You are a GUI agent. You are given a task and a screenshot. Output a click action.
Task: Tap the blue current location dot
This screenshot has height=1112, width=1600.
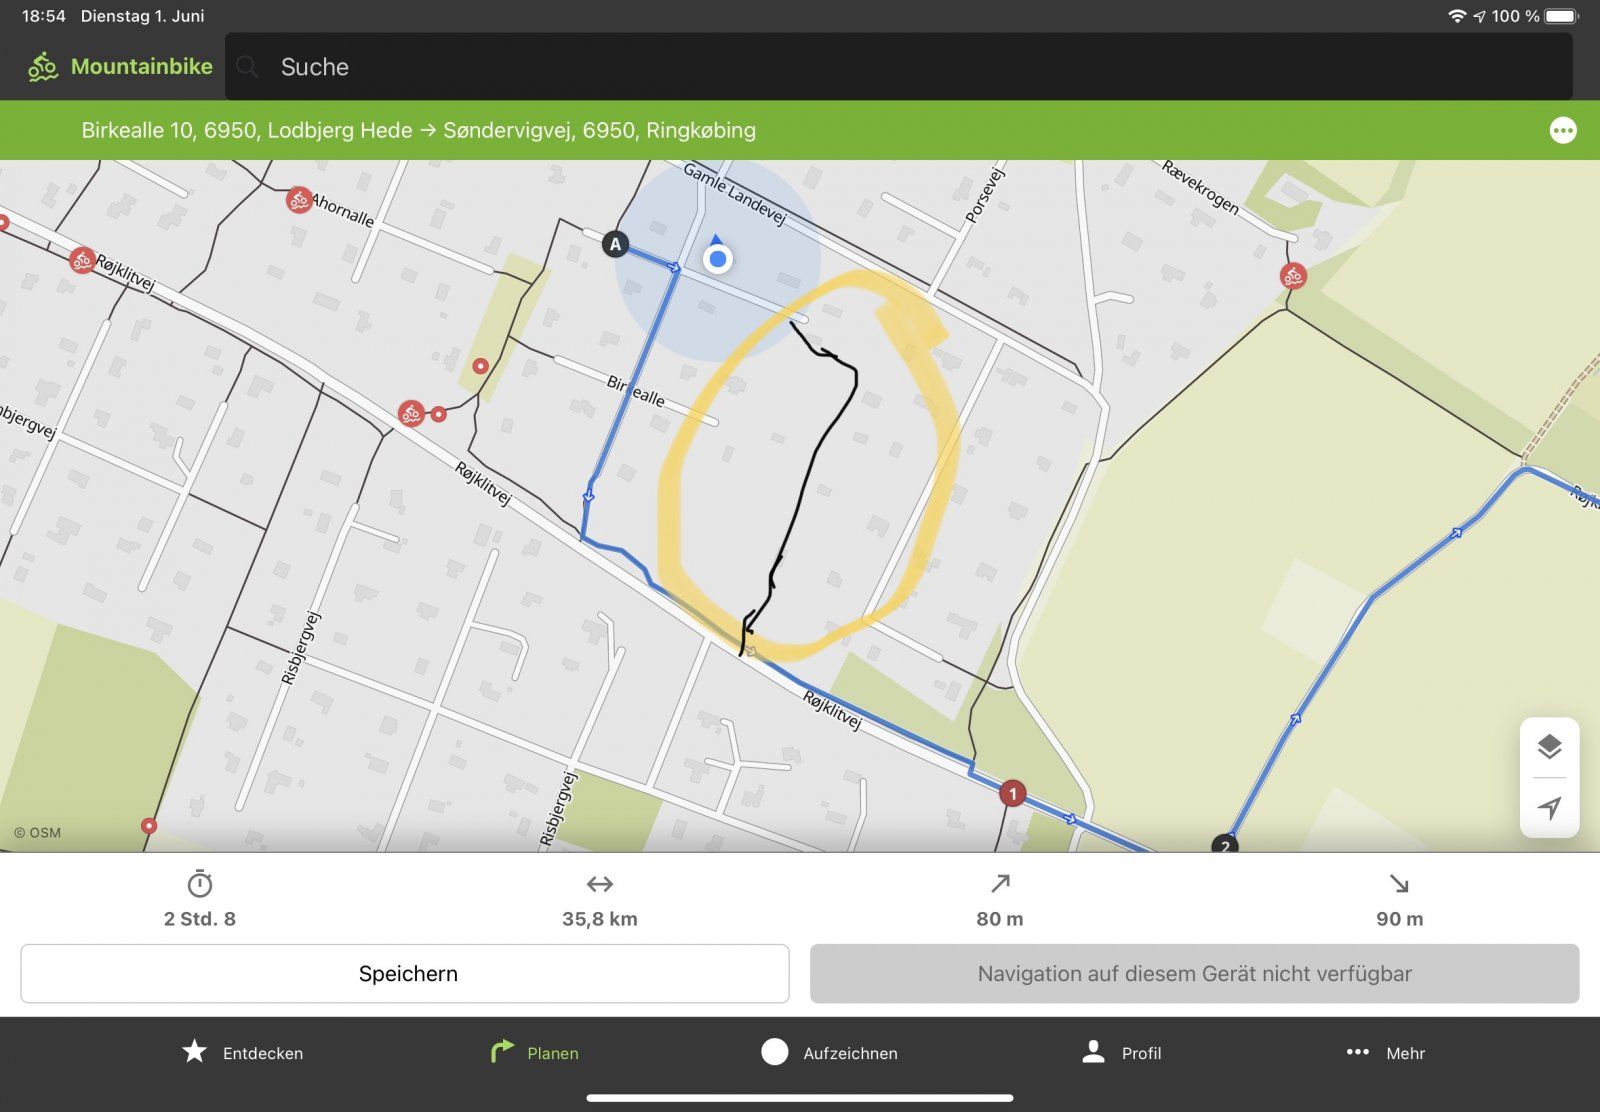point(717,260)
